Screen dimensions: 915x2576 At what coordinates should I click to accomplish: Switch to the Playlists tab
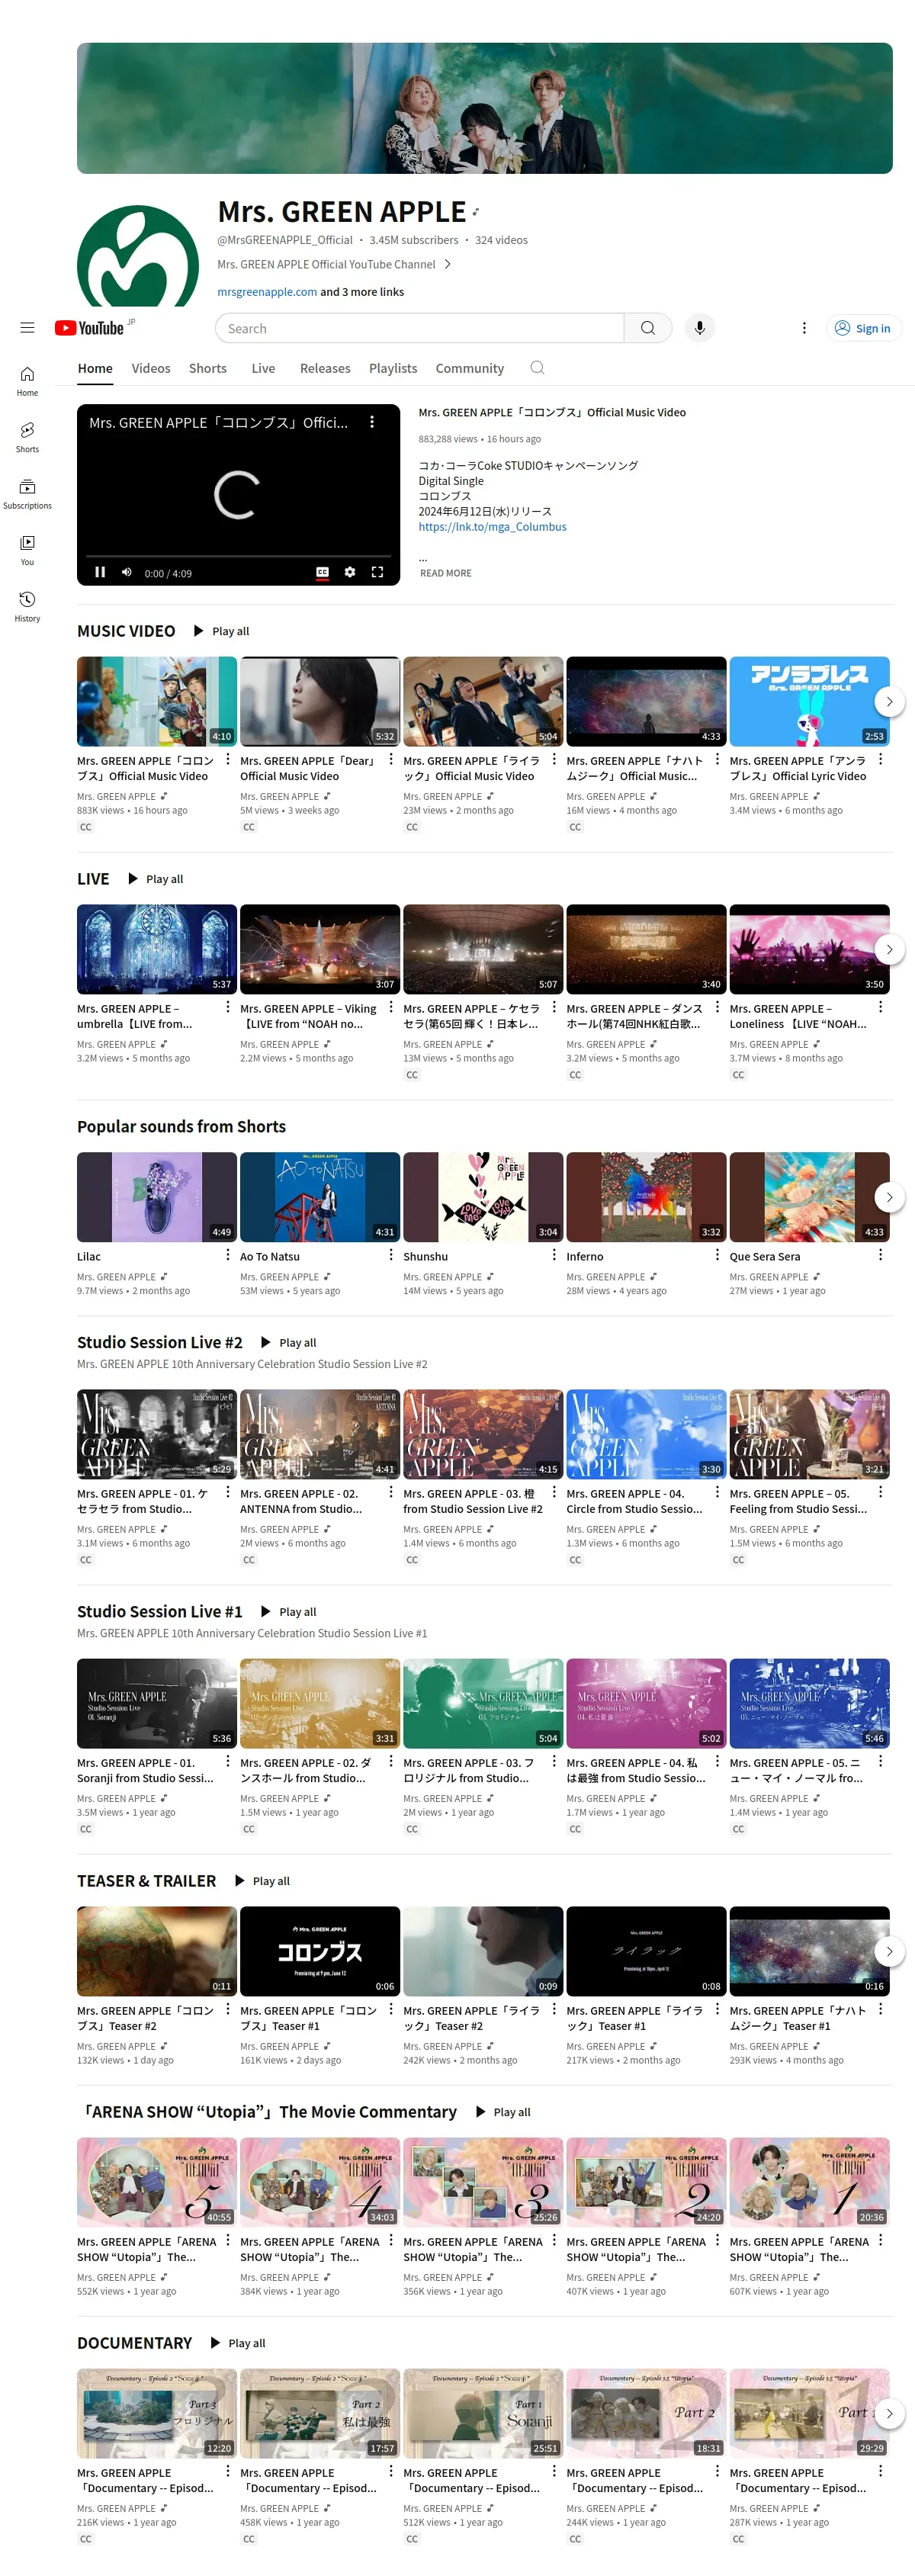pyautogui.click(x=393, y=368)
